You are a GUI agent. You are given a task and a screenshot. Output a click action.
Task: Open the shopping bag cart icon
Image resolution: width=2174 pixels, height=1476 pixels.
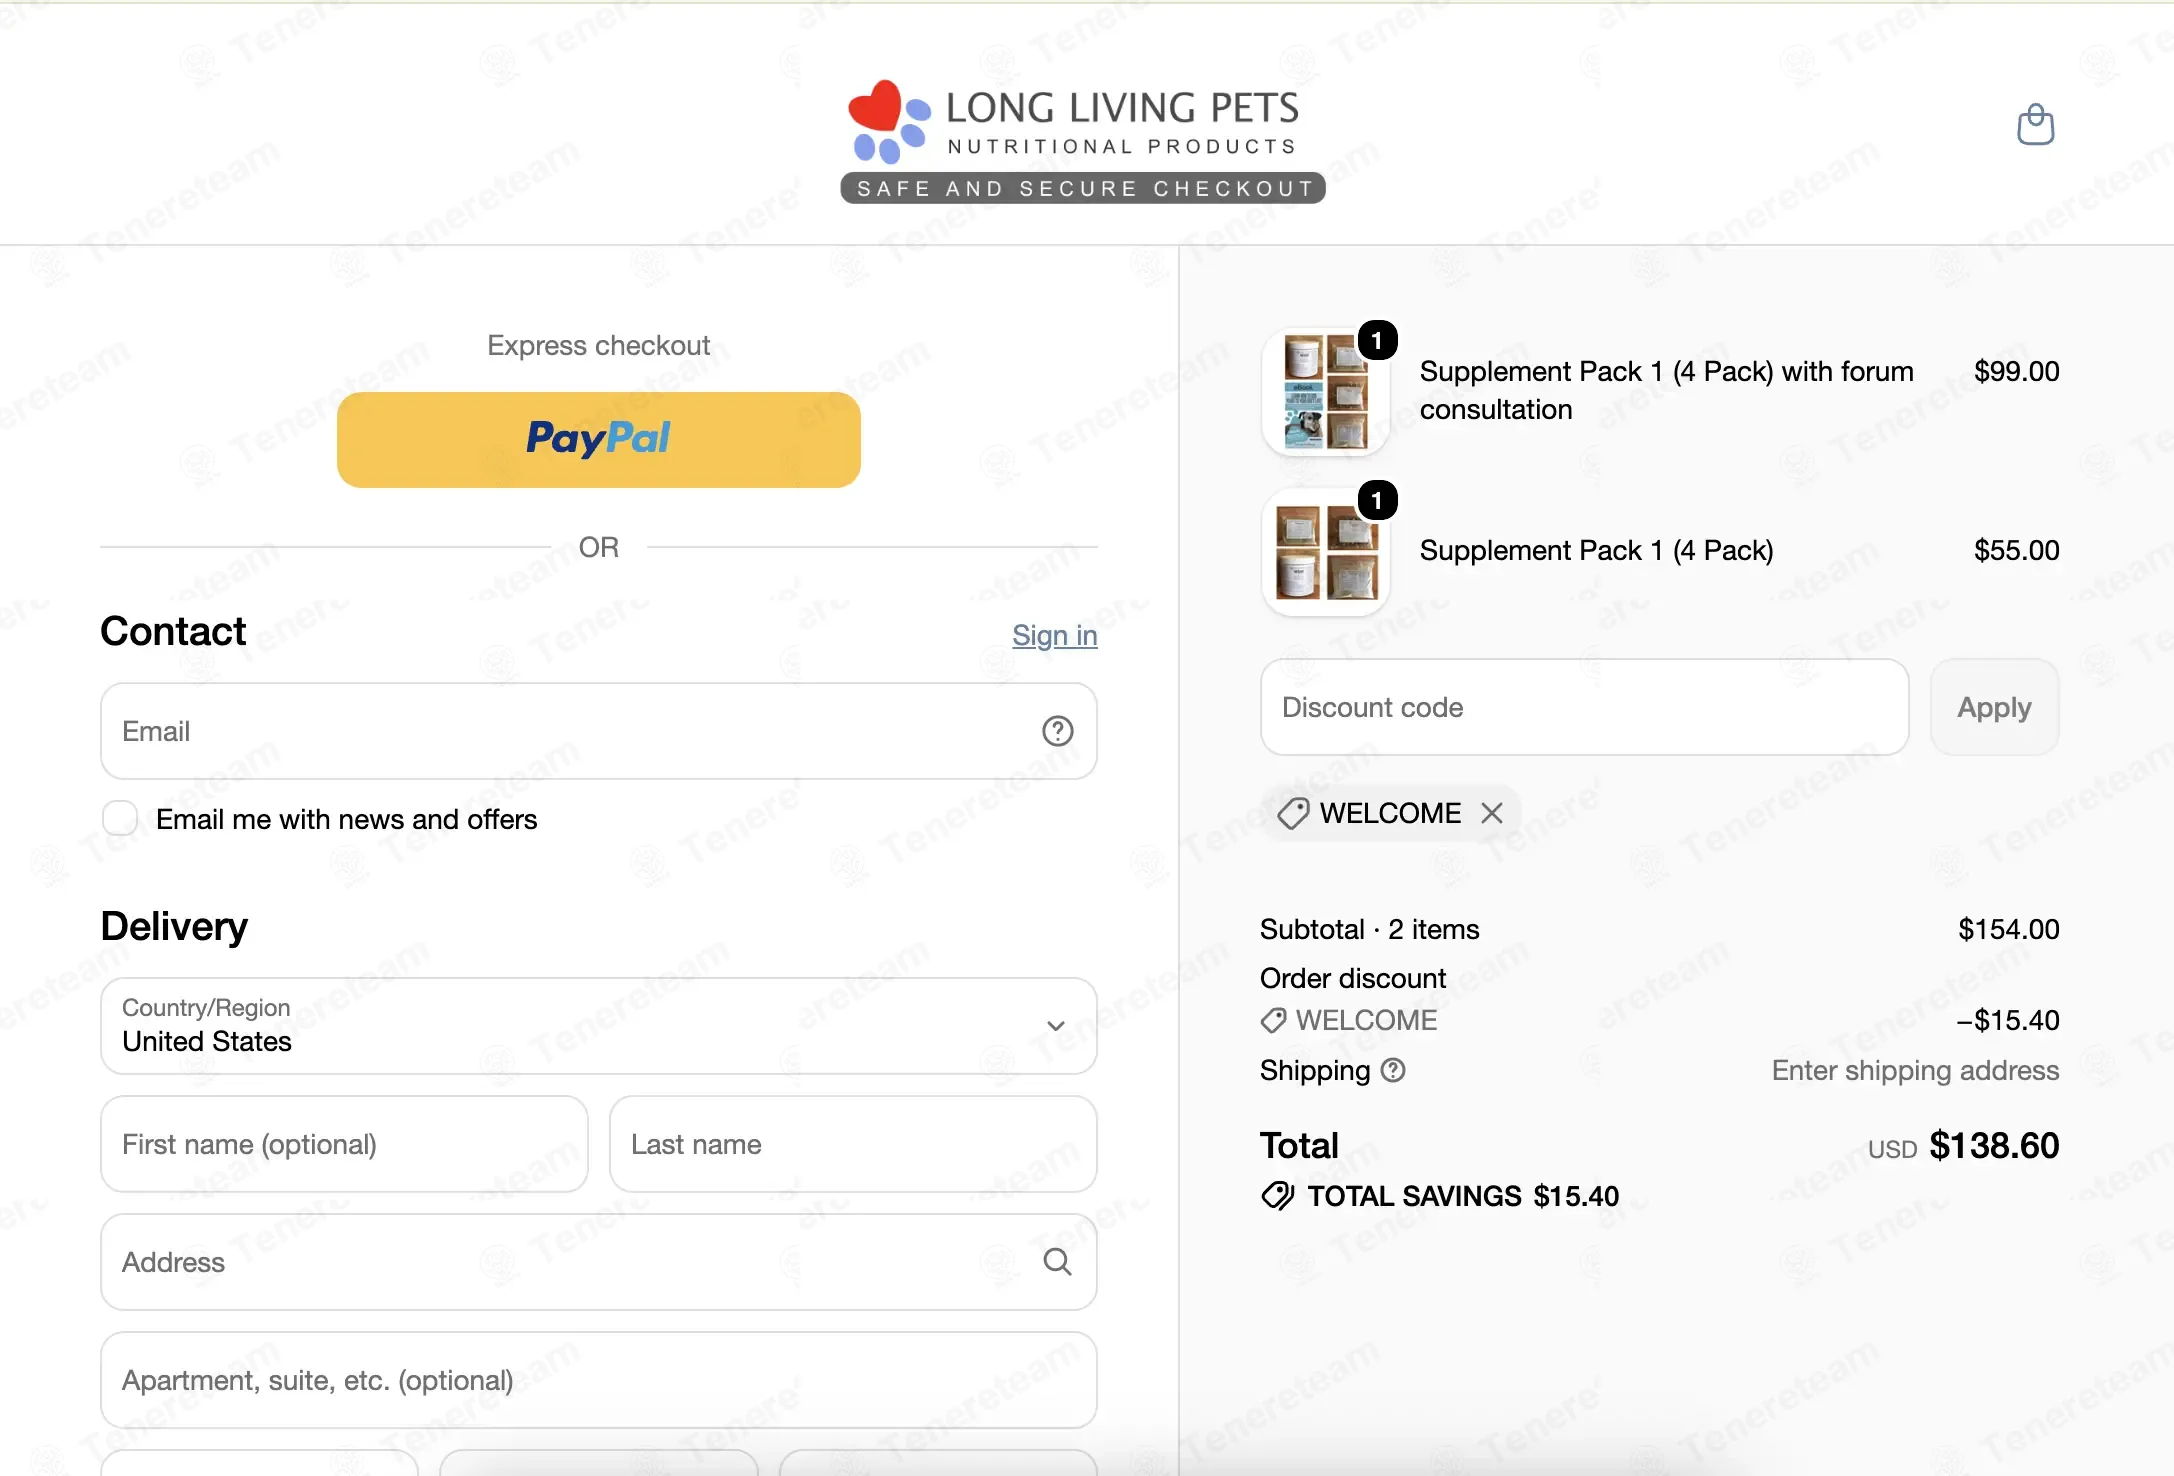tap(2035, 125)
